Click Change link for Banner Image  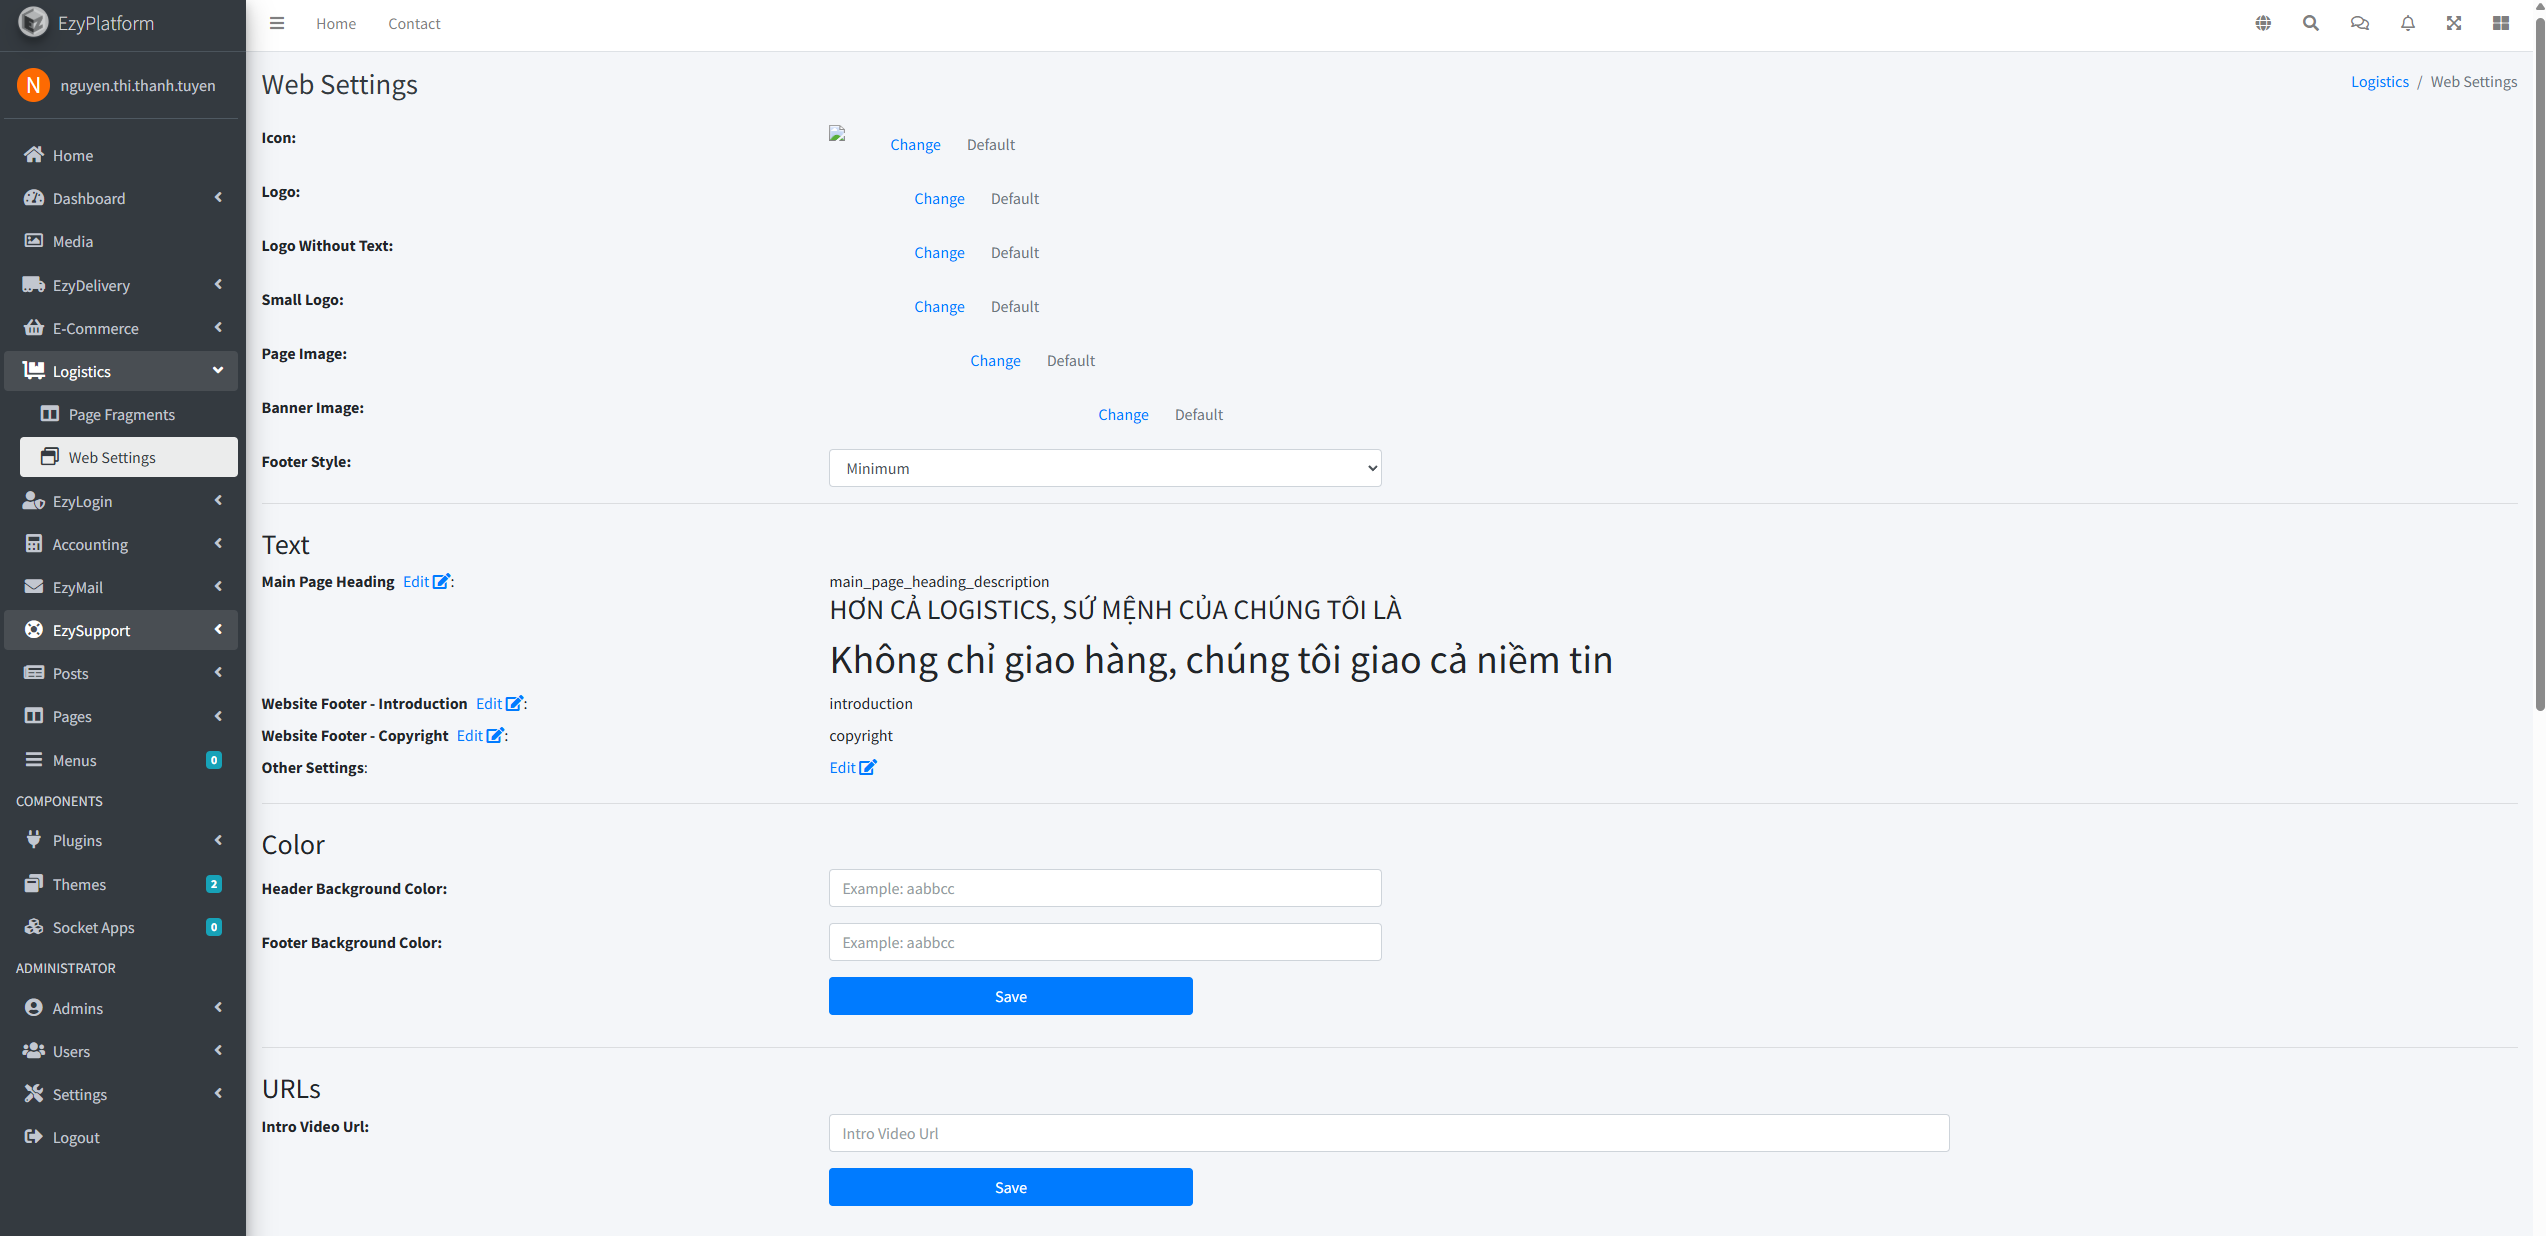(1123, 414)
